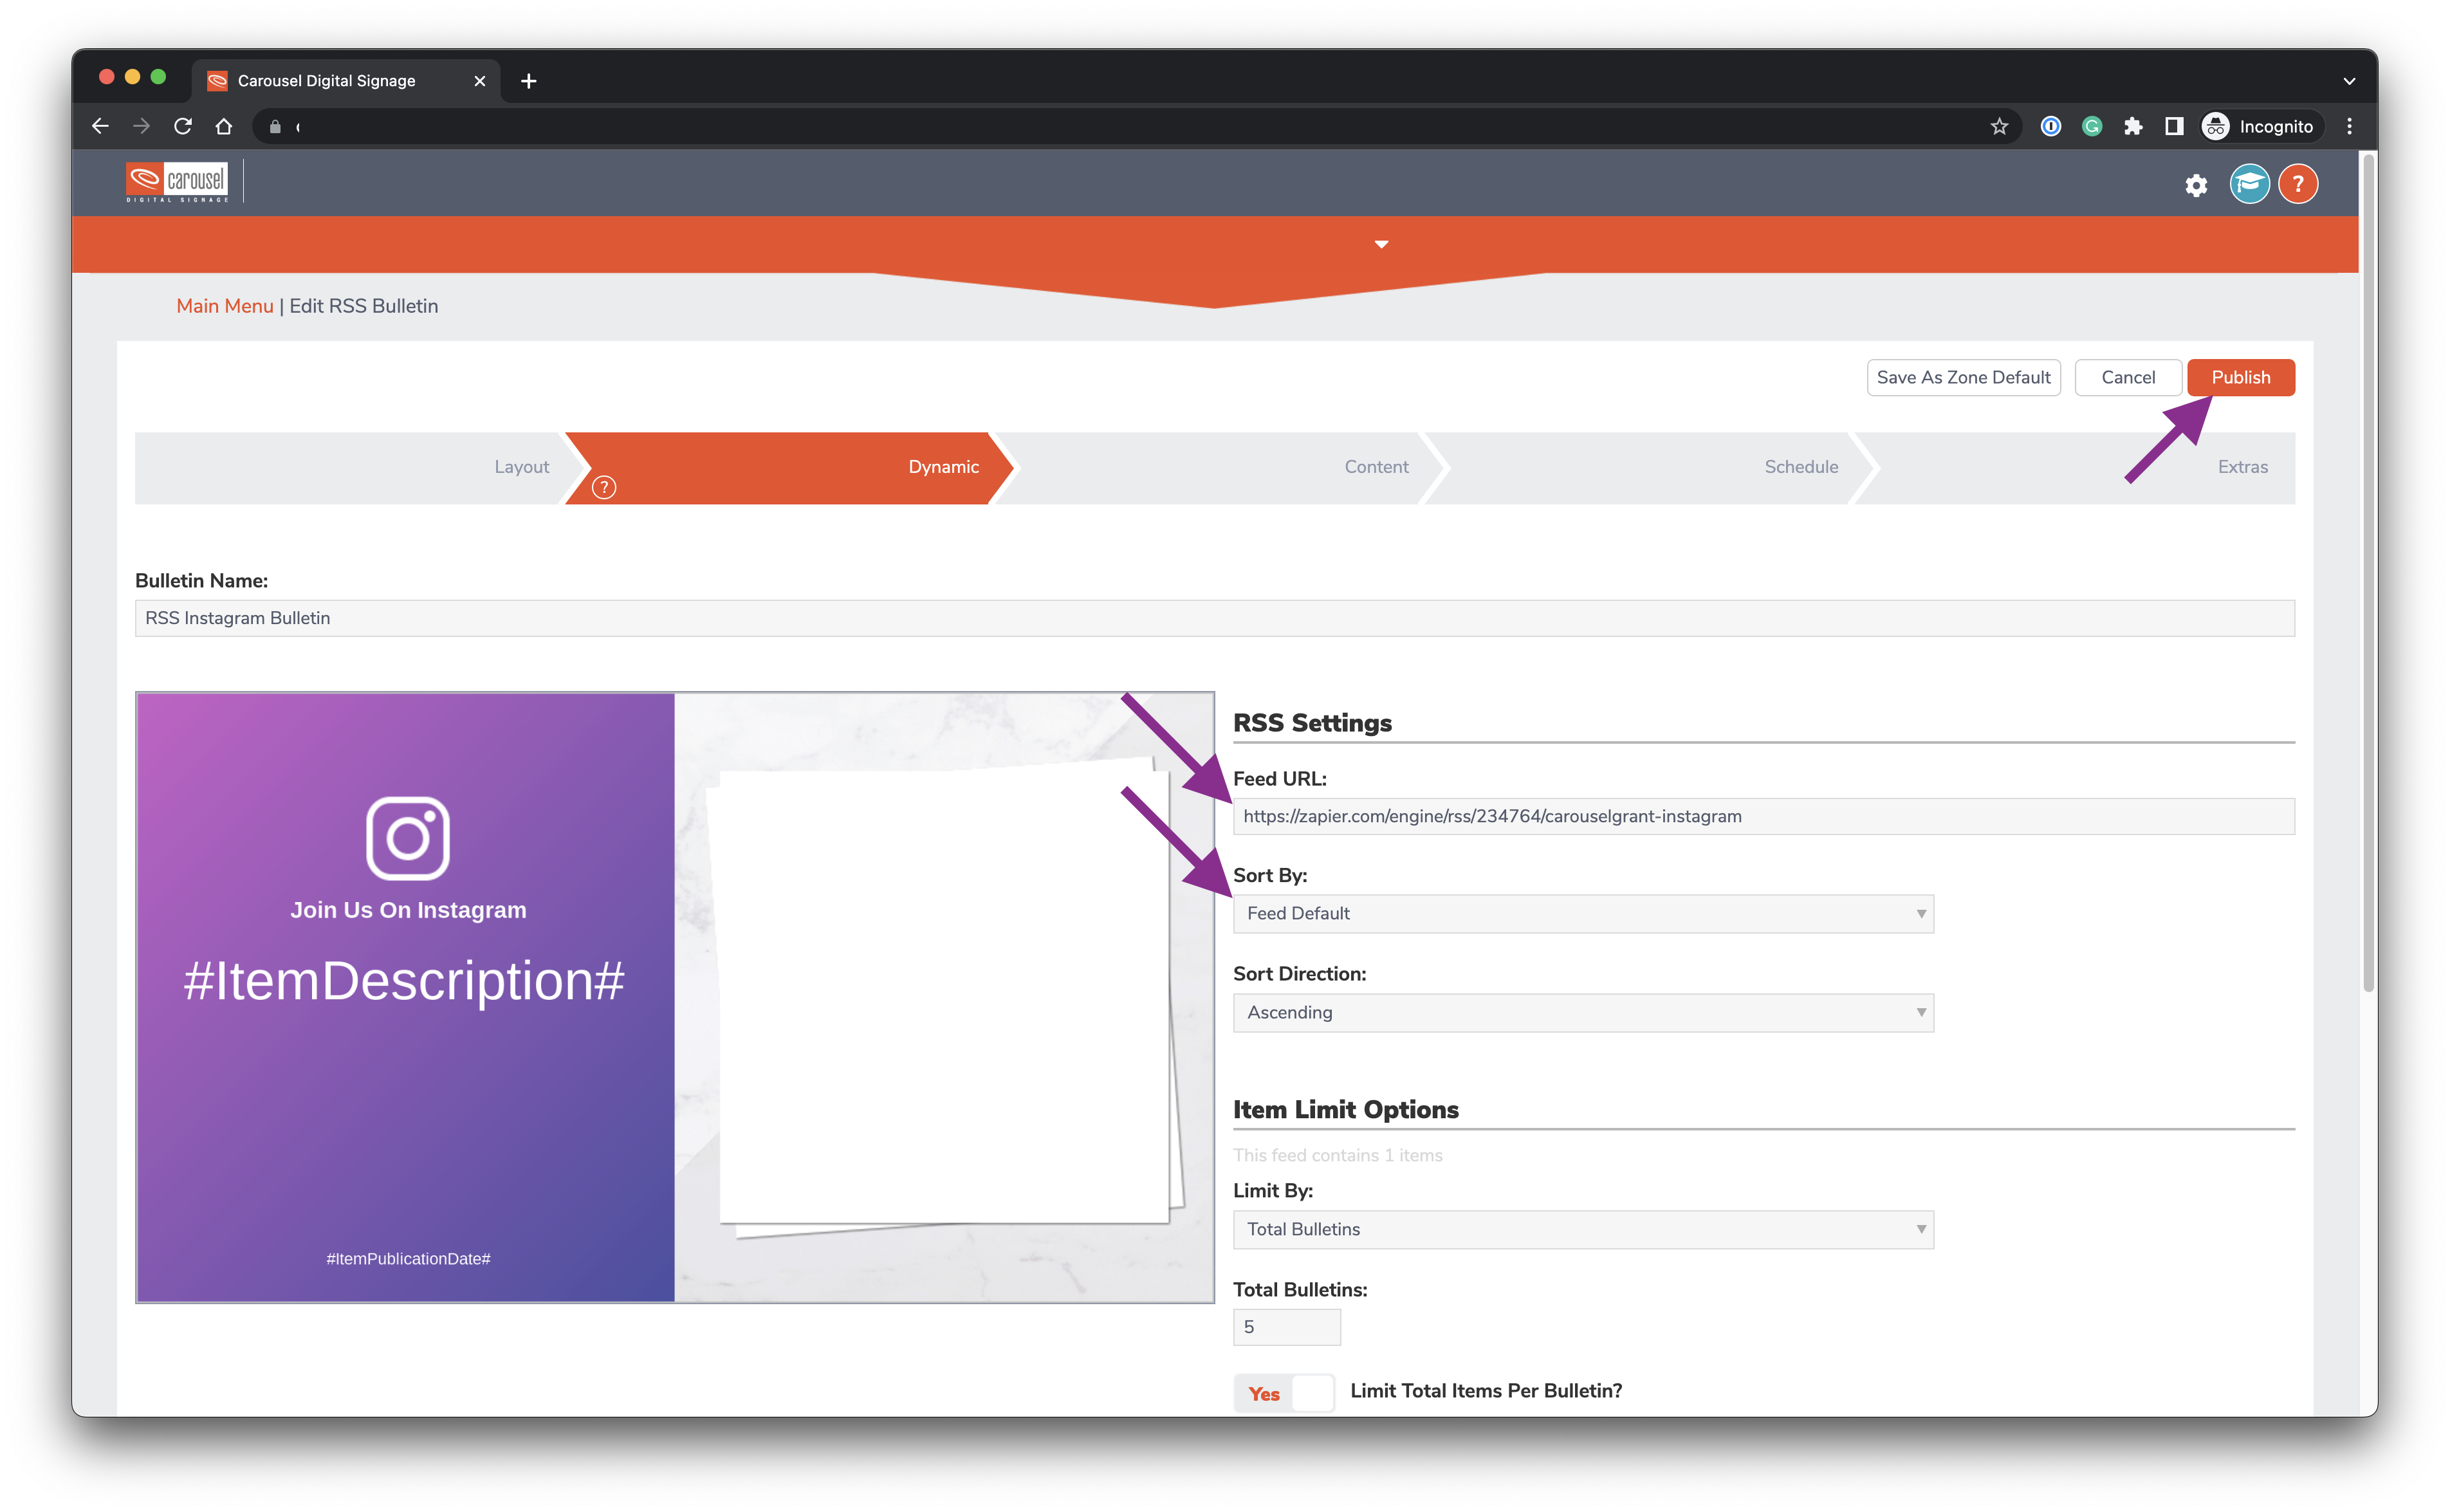
Task: Click the browser forward arrow
Action: click(141, 126)
